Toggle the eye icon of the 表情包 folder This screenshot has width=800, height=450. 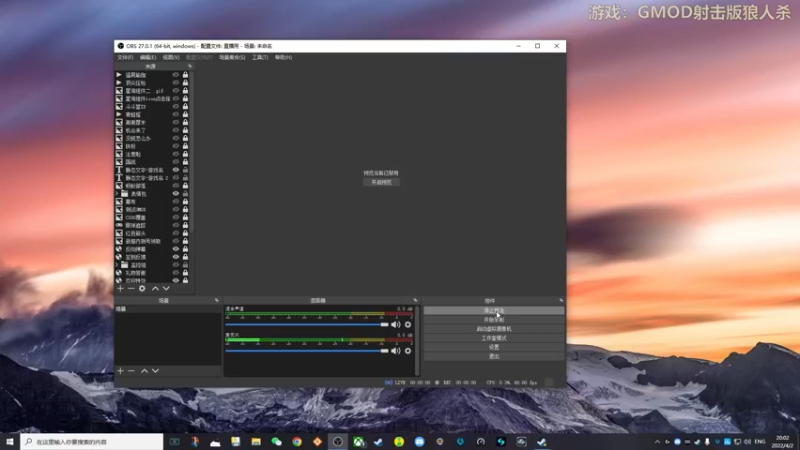pyautogui.click(x=176, y=193)
